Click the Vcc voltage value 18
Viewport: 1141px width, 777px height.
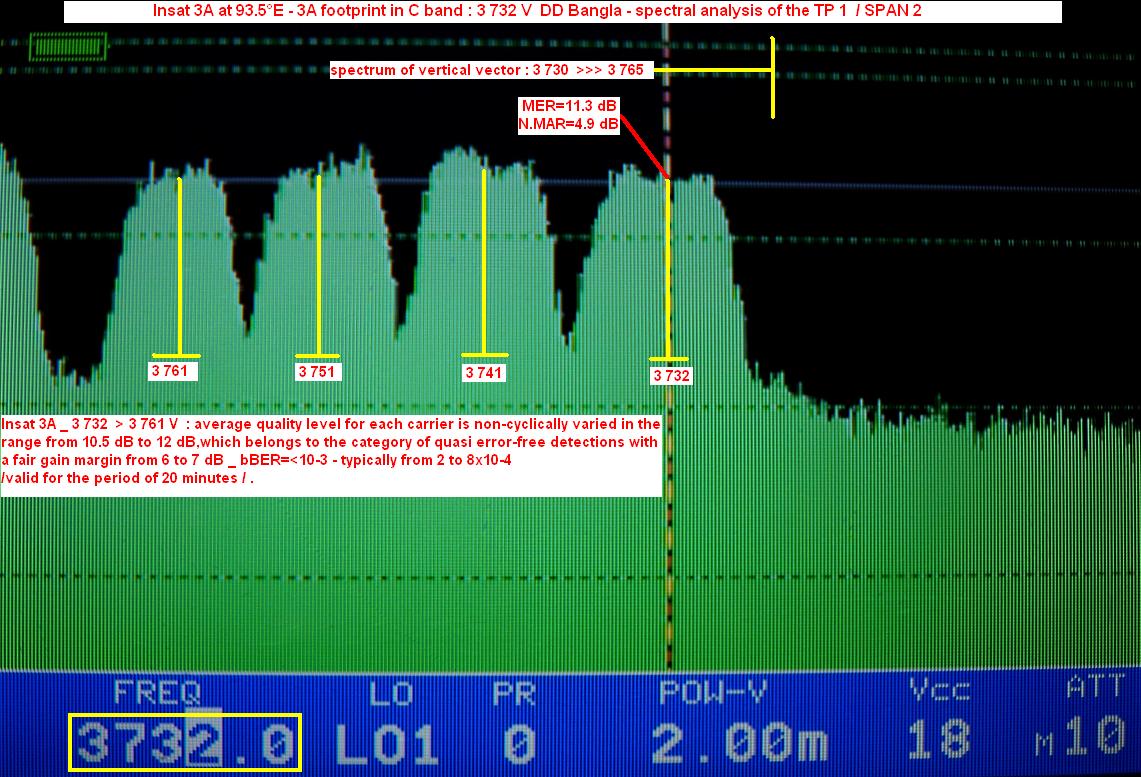tap(939, 739)
